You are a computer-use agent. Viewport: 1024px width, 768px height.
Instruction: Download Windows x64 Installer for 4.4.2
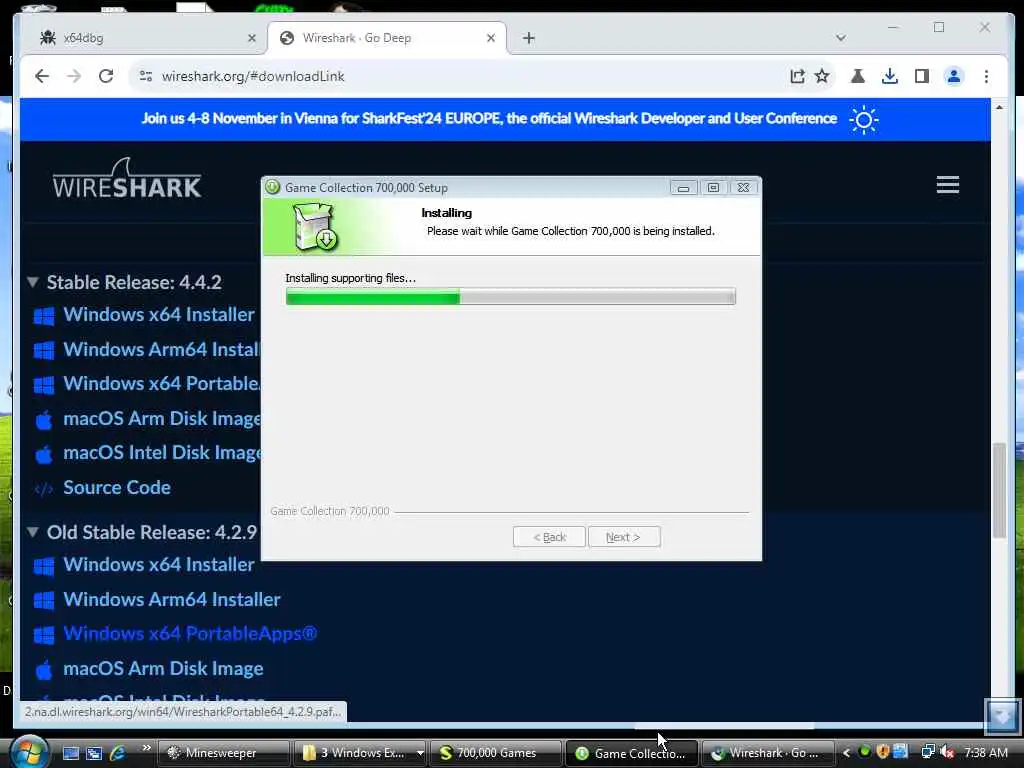coord(159,315)
